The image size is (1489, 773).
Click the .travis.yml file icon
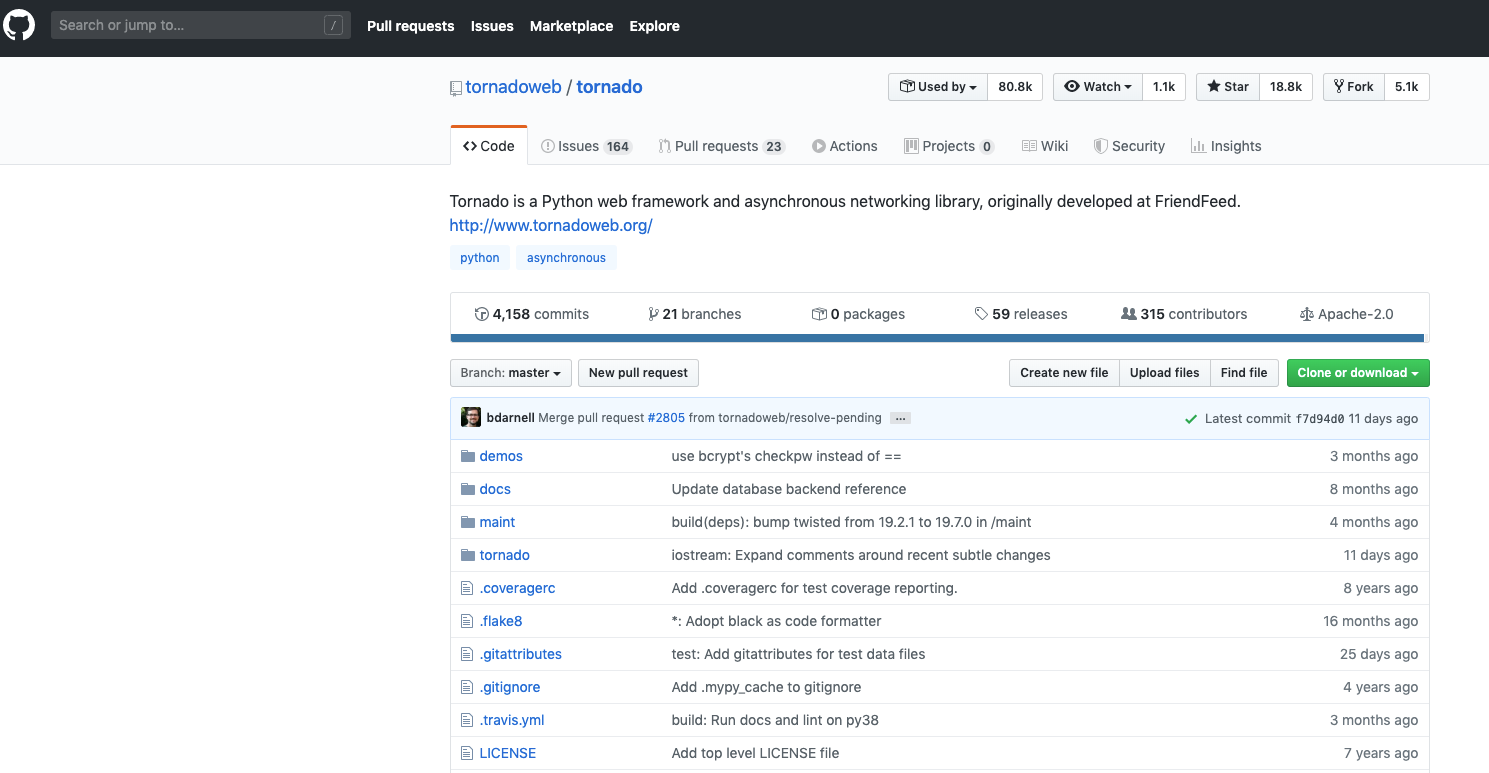[x=466, y=720]
